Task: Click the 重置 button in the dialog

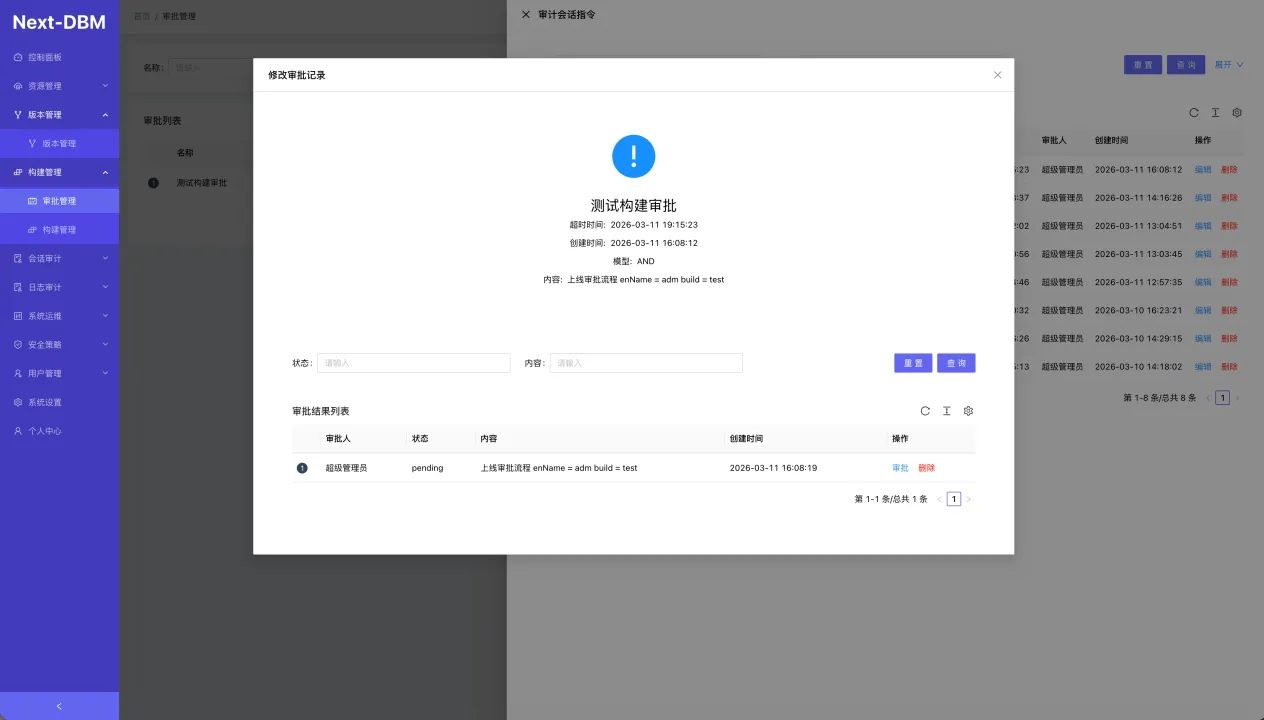Action: [x=913, y=363]
